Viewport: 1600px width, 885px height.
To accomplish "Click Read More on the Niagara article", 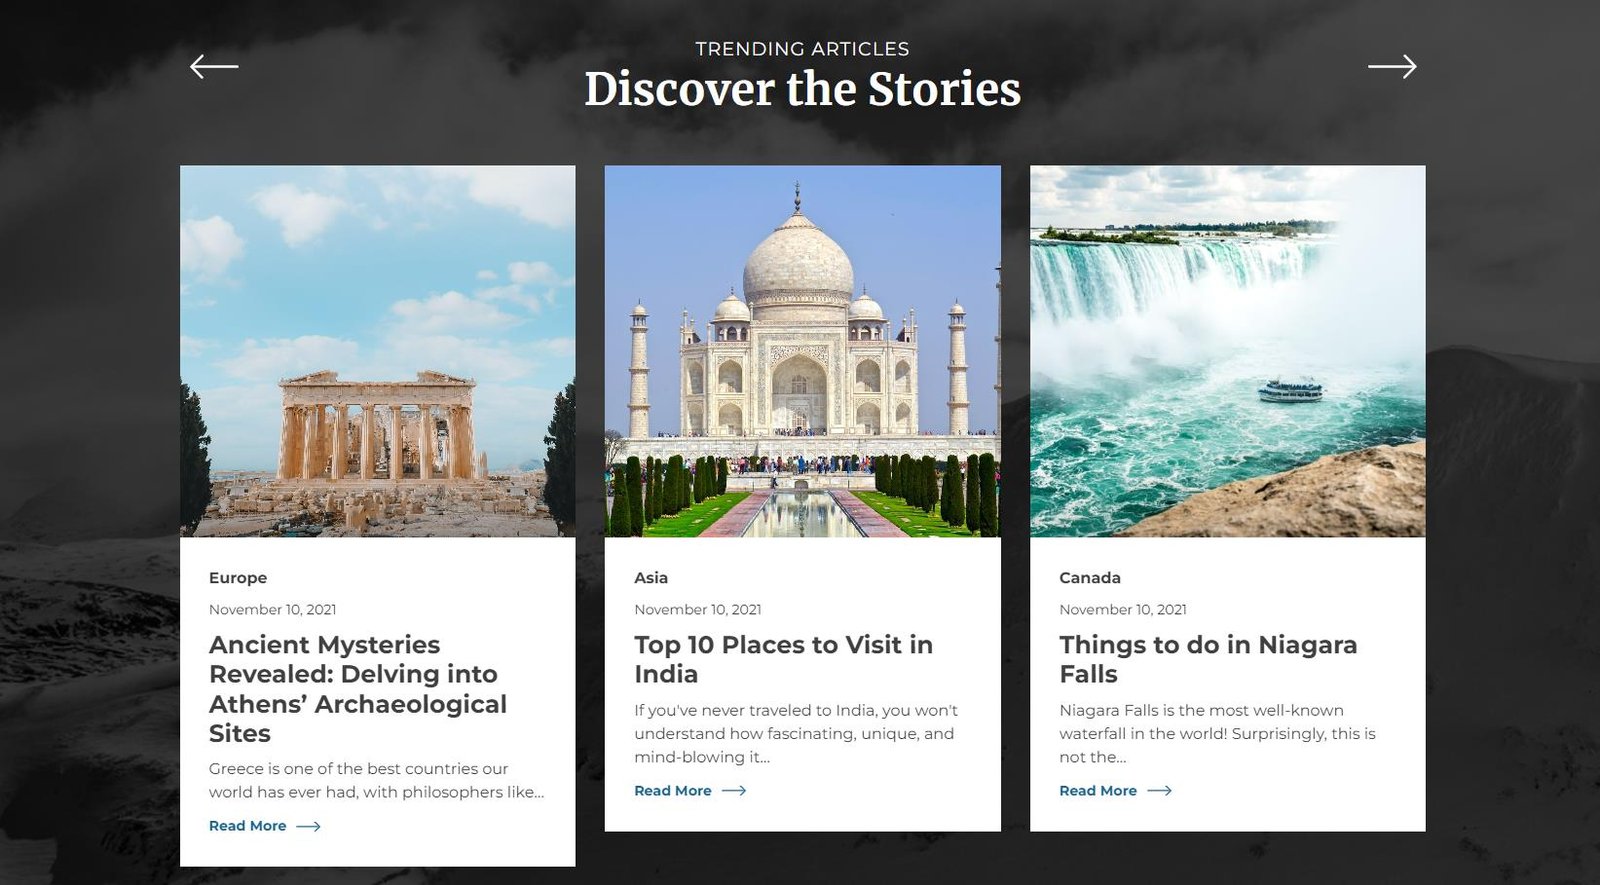I will 1098,791.
